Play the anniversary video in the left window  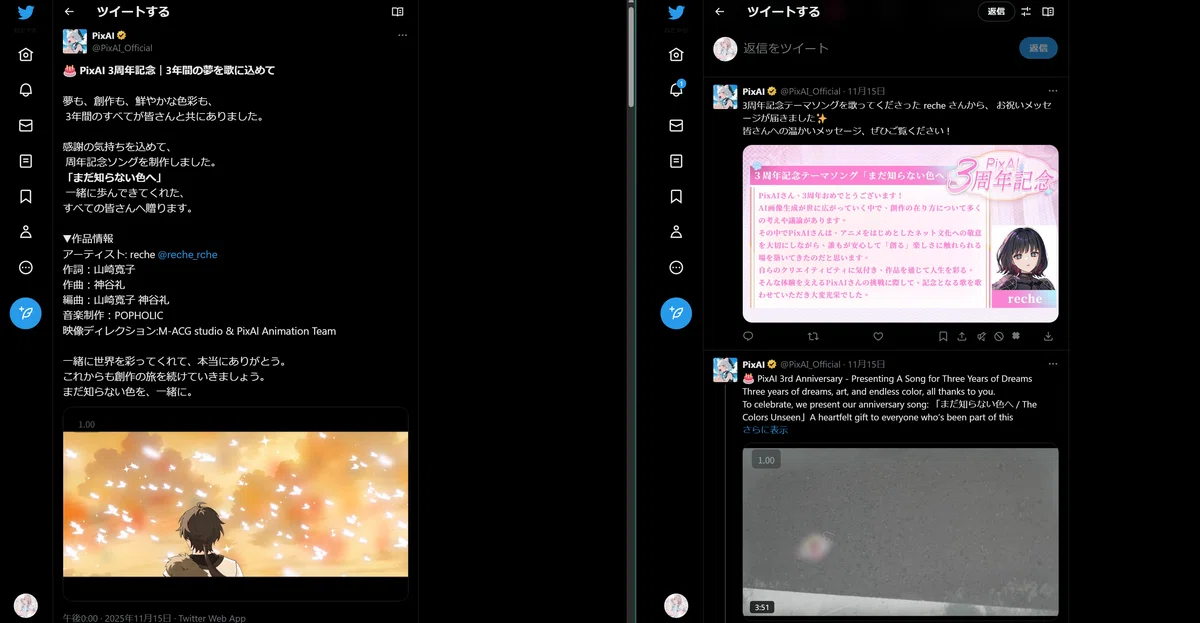(x=236, y=504)
